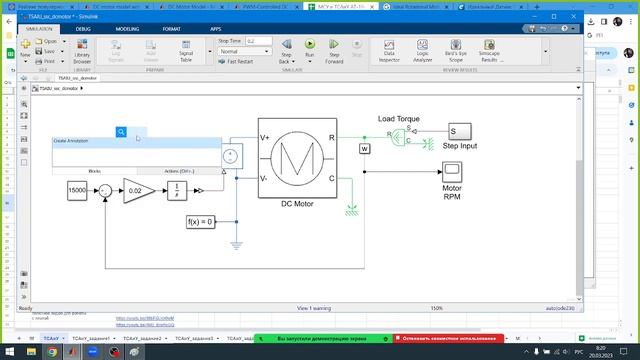Image resolution: width=640 pixels, height=360 pixels.
Task: Click the Help question mark icon
Action: tap(564, 29)
